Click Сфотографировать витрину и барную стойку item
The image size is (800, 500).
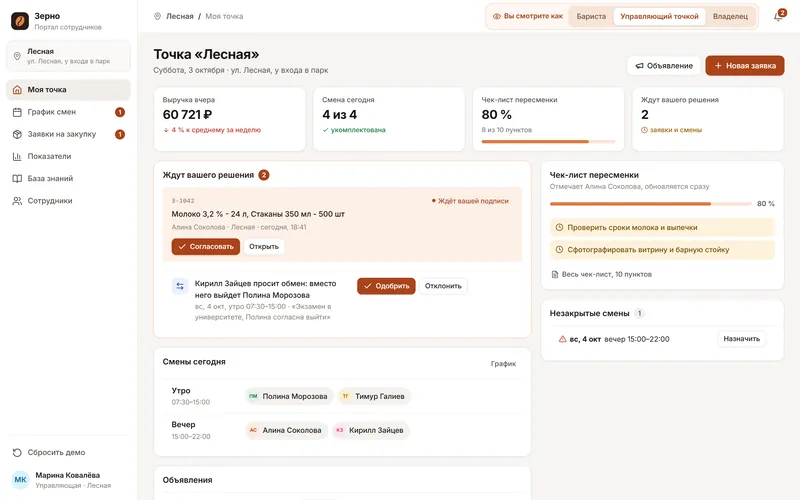pyautogui.click(x=662, y=250)
